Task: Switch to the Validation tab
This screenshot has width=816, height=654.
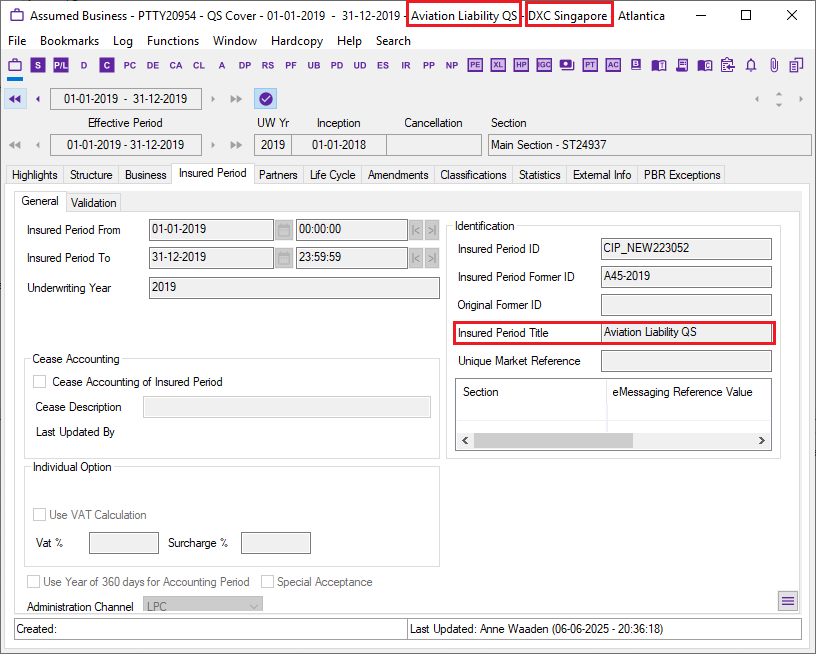Action: click(94, 202)
